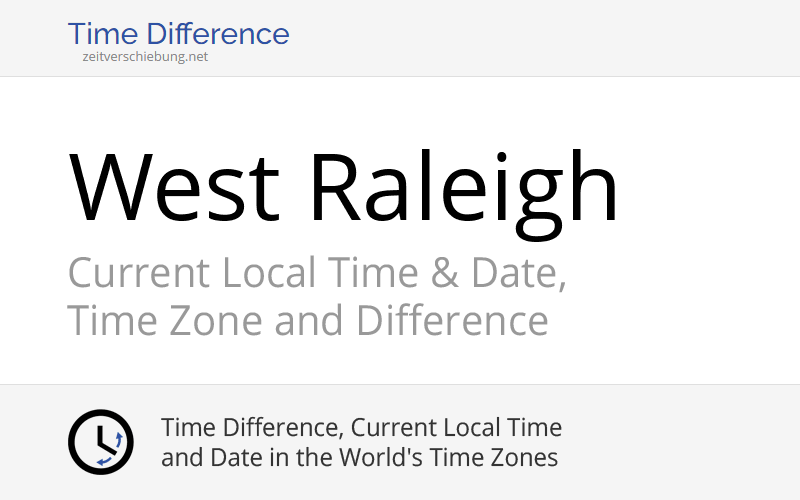This screenshot has height=500, width=800.
Task: Click the black clock hands in the icon
Action: tap(106, 440)
